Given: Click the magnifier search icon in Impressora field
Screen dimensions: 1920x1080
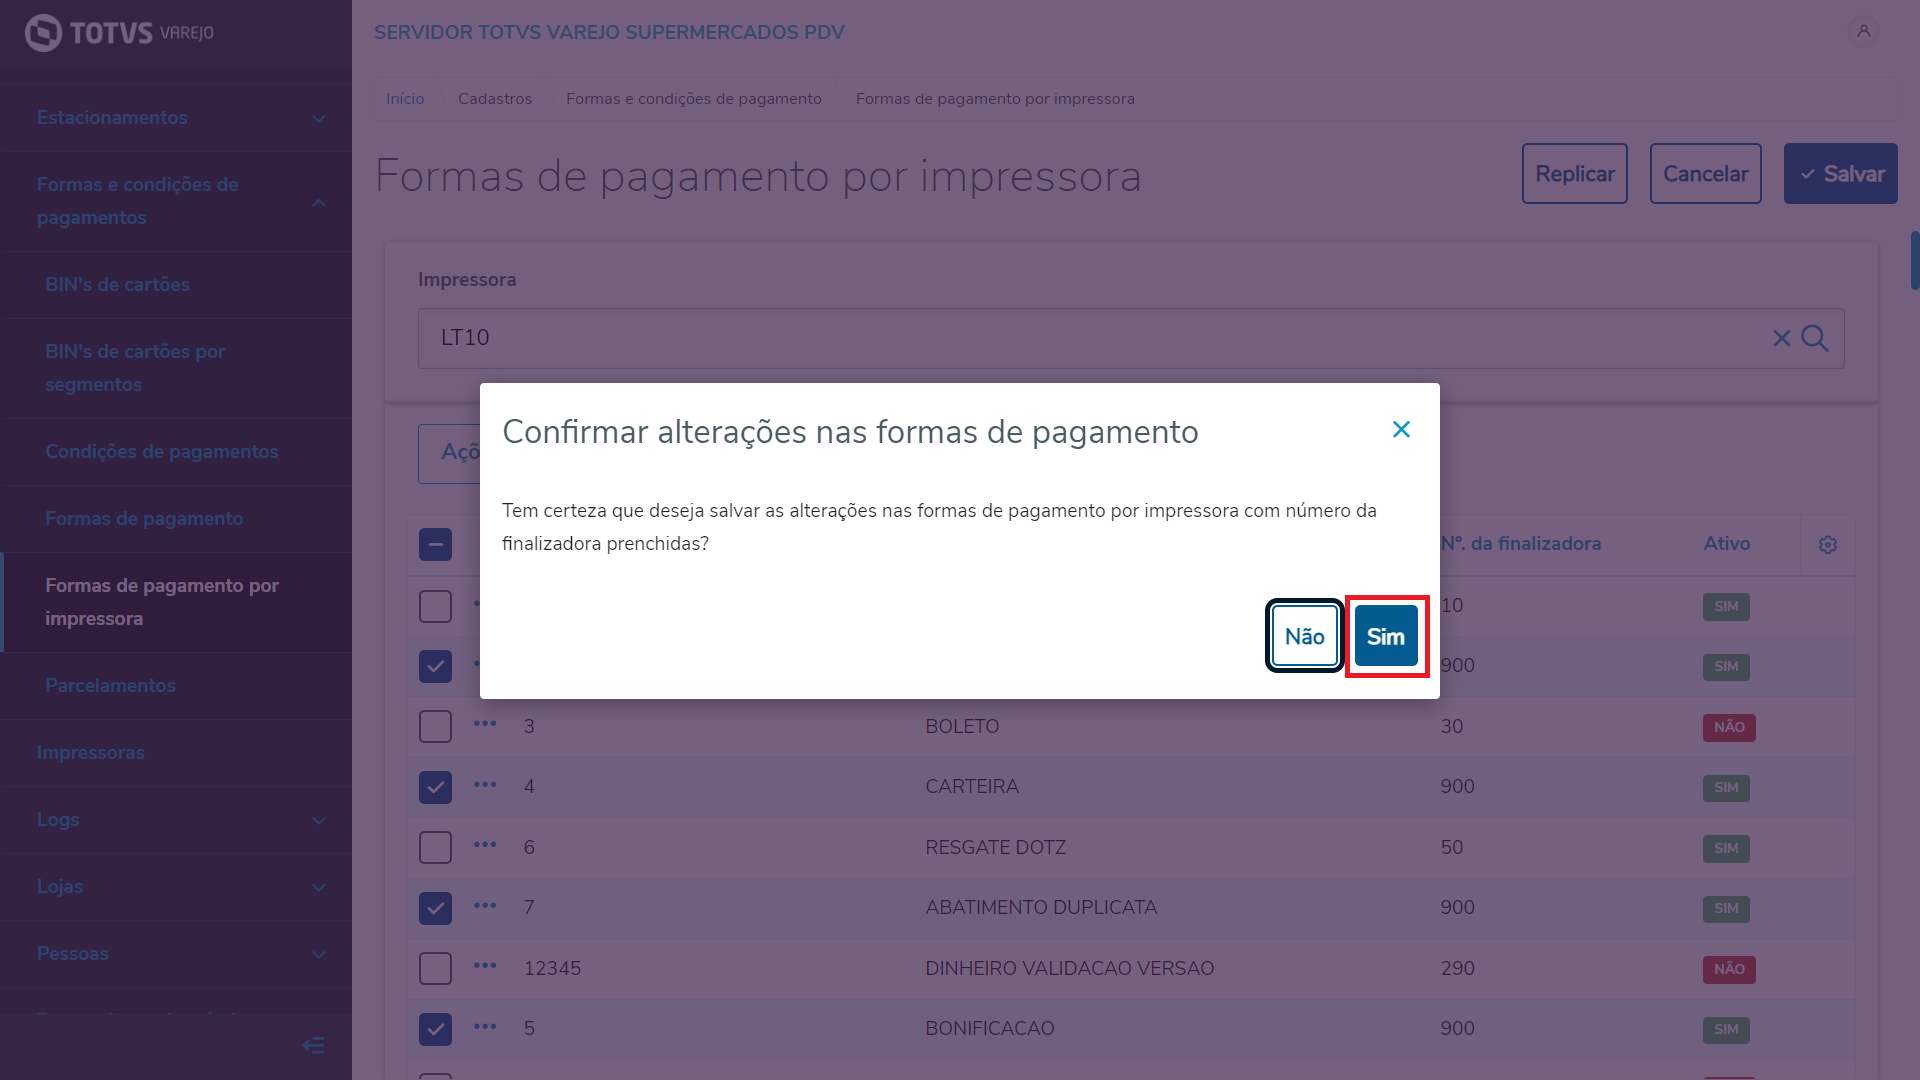Looking at the screenshot, I should [x=1815, y=338].
